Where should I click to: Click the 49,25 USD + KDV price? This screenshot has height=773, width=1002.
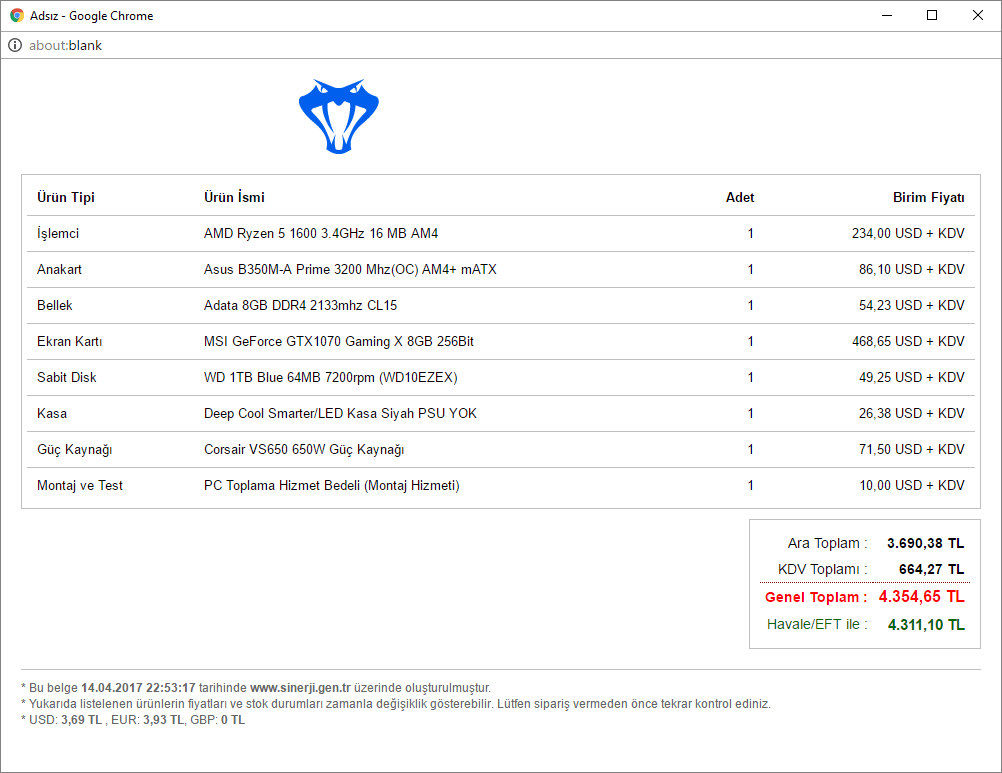(912, 378)
